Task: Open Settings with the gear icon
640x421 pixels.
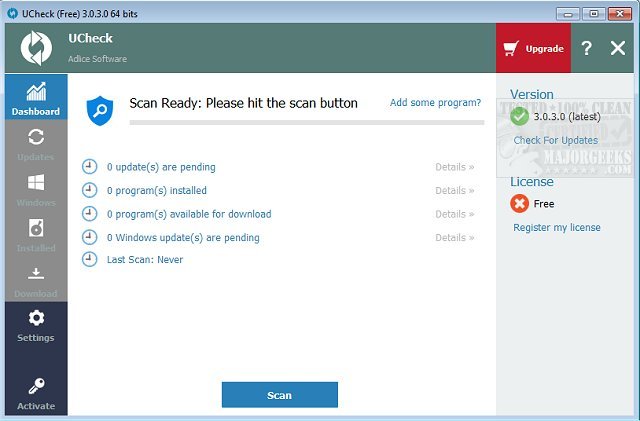Action: (x=35, y=325)
